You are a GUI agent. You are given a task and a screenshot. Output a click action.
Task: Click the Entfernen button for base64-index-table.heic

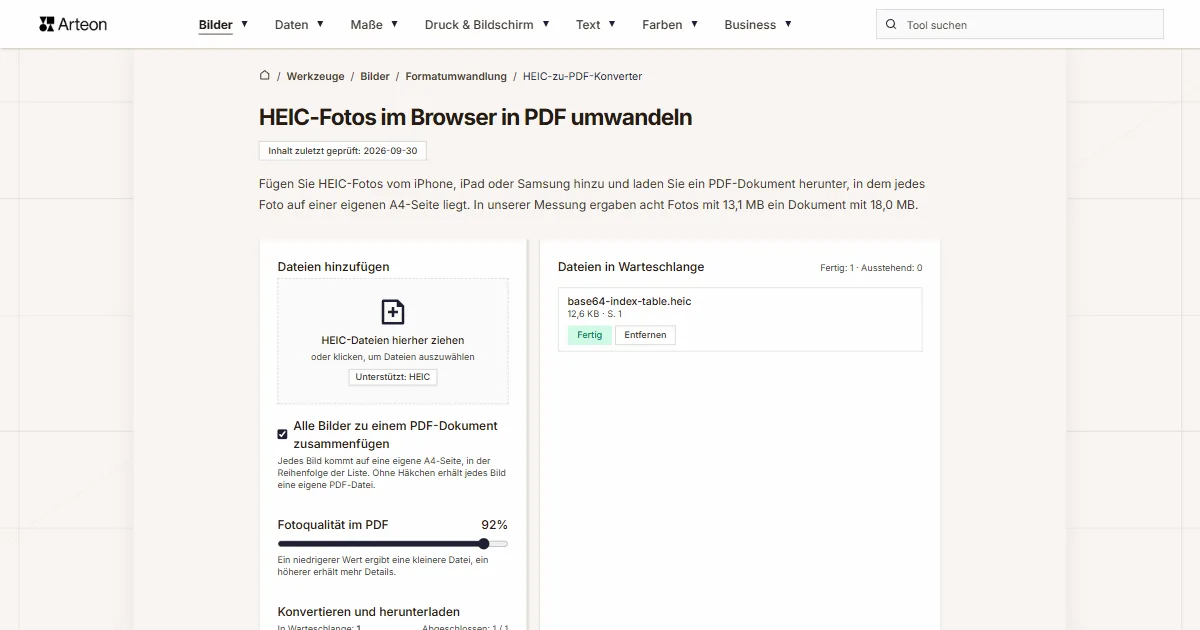click(x=645, y=335)
